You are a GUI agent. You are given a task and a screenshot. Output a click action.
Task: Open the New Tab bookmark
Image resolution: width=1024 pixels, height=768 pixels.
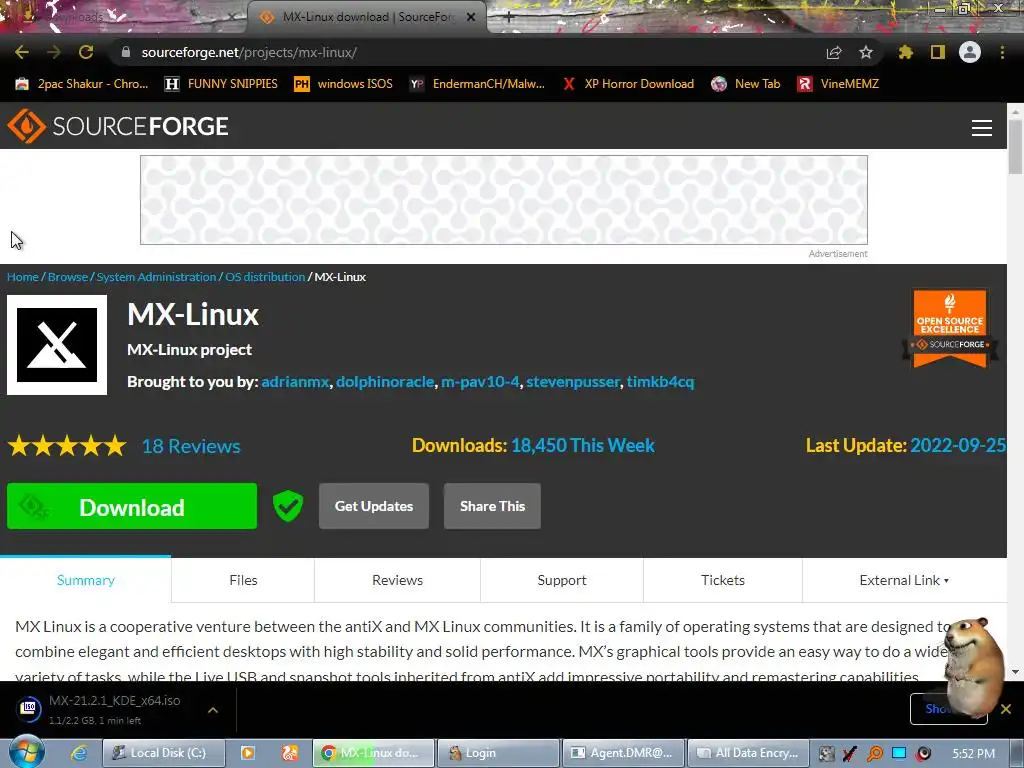point(746,84)
